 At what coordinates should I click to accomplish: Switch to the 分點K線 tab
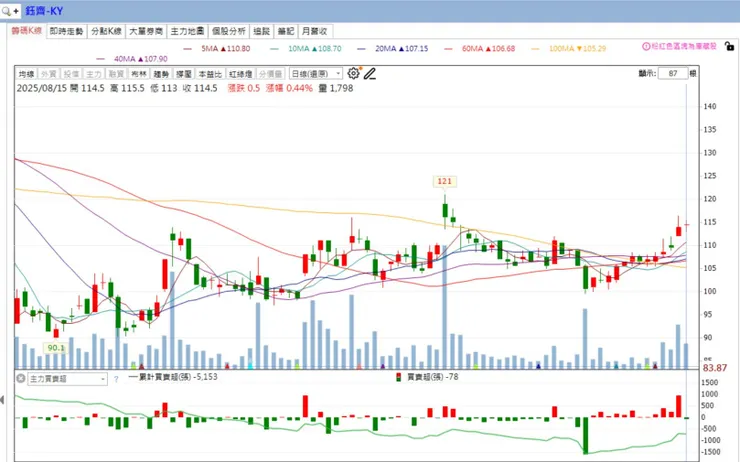[107, 31]
